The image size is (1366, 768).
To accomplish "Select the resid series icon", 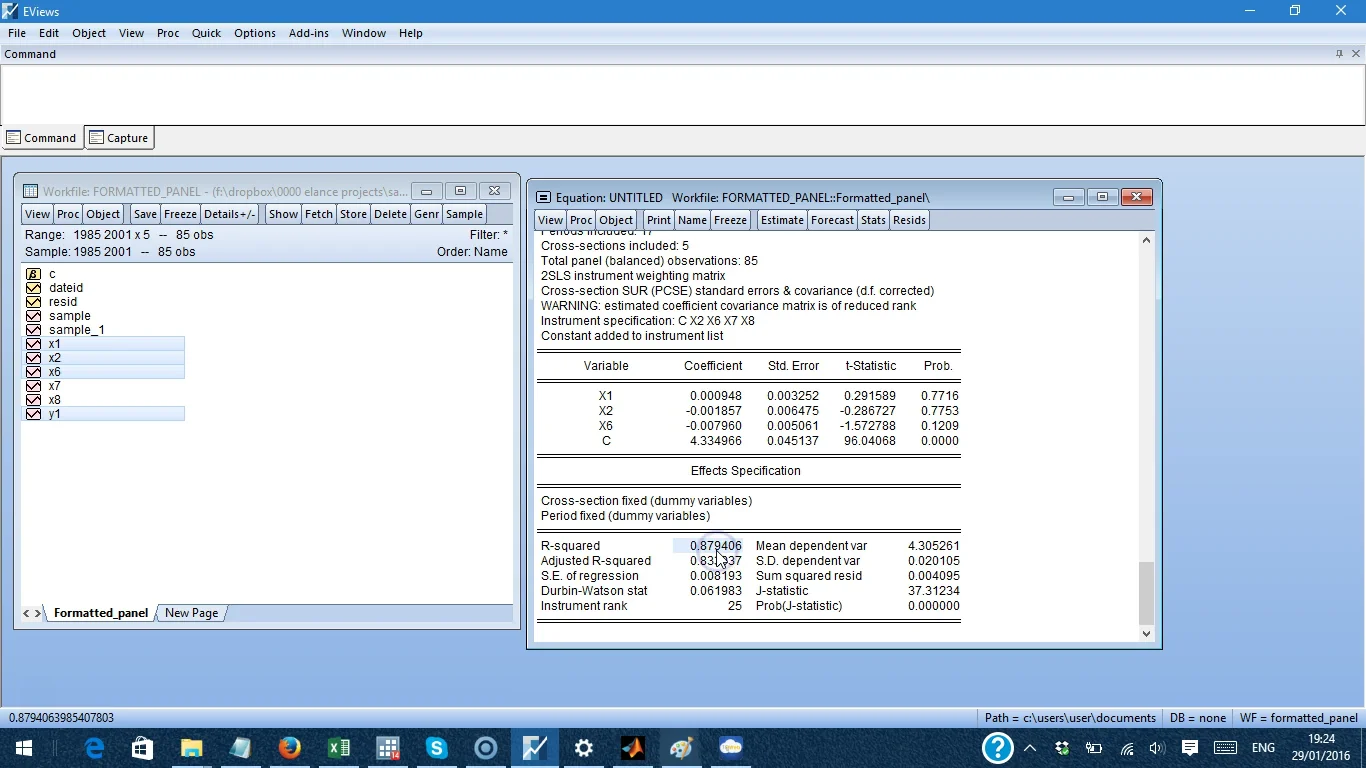I will click(33, 302).
